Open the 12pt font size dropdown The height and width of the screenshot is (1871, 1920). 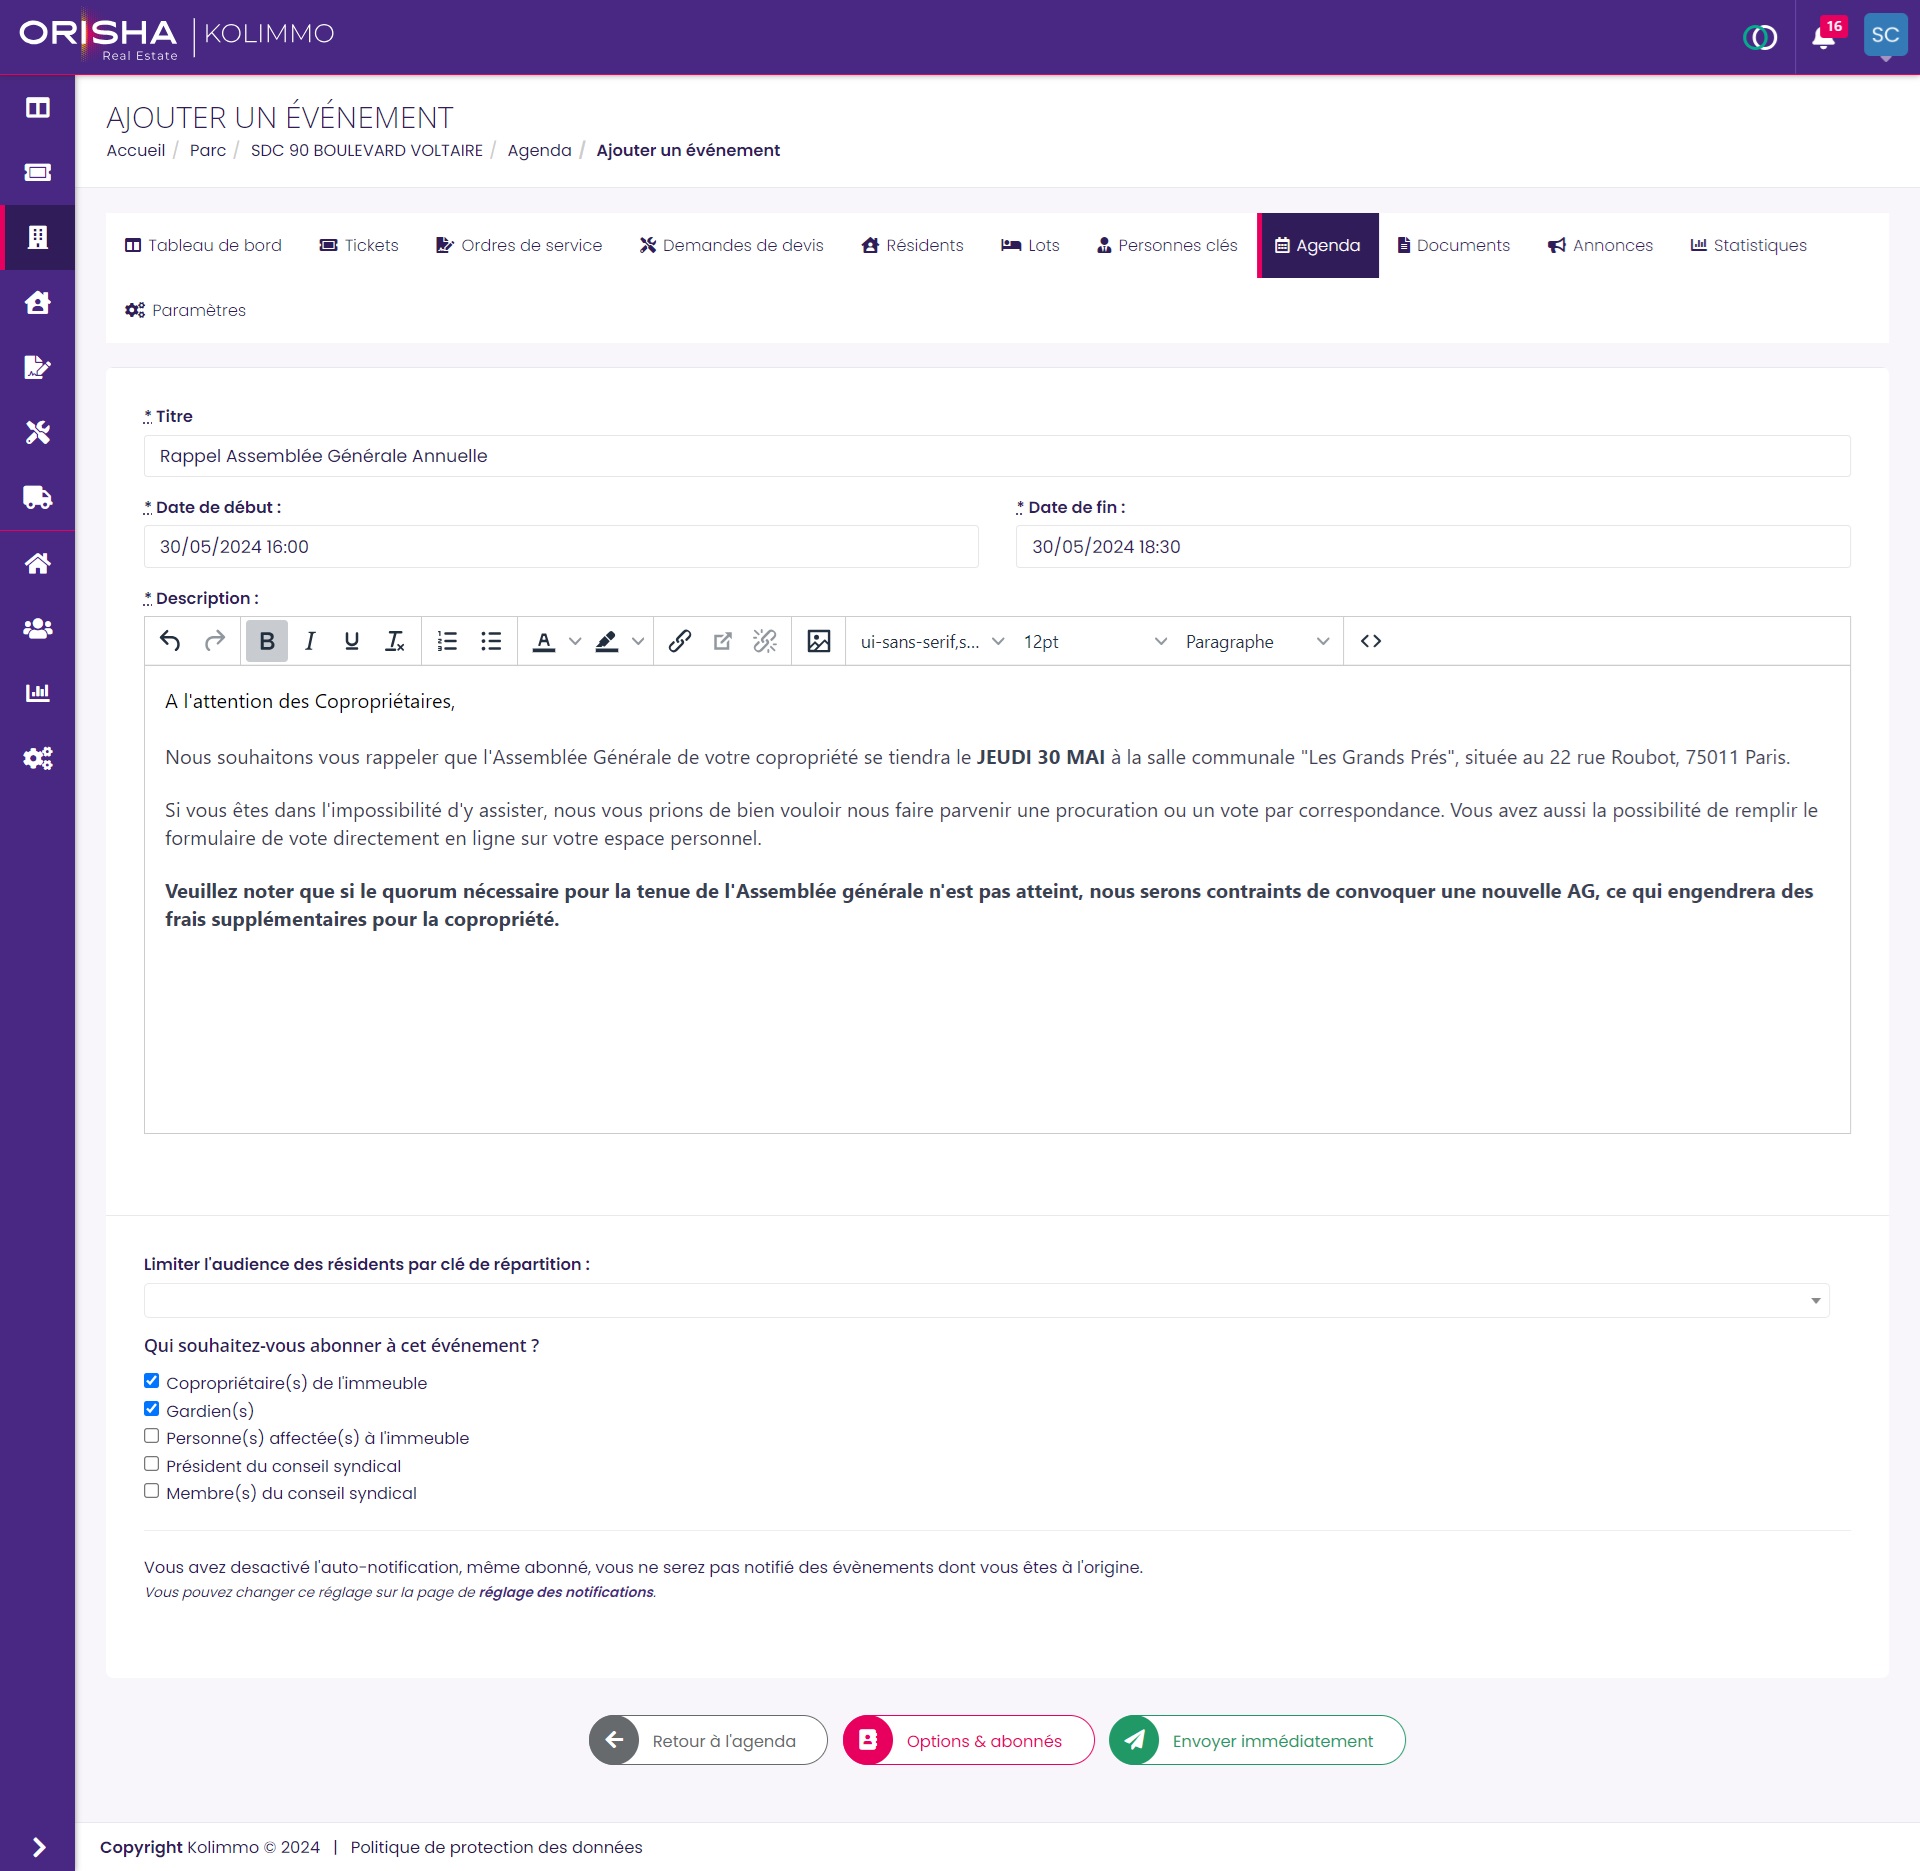pyautogui.click(x=1094, y=641)
